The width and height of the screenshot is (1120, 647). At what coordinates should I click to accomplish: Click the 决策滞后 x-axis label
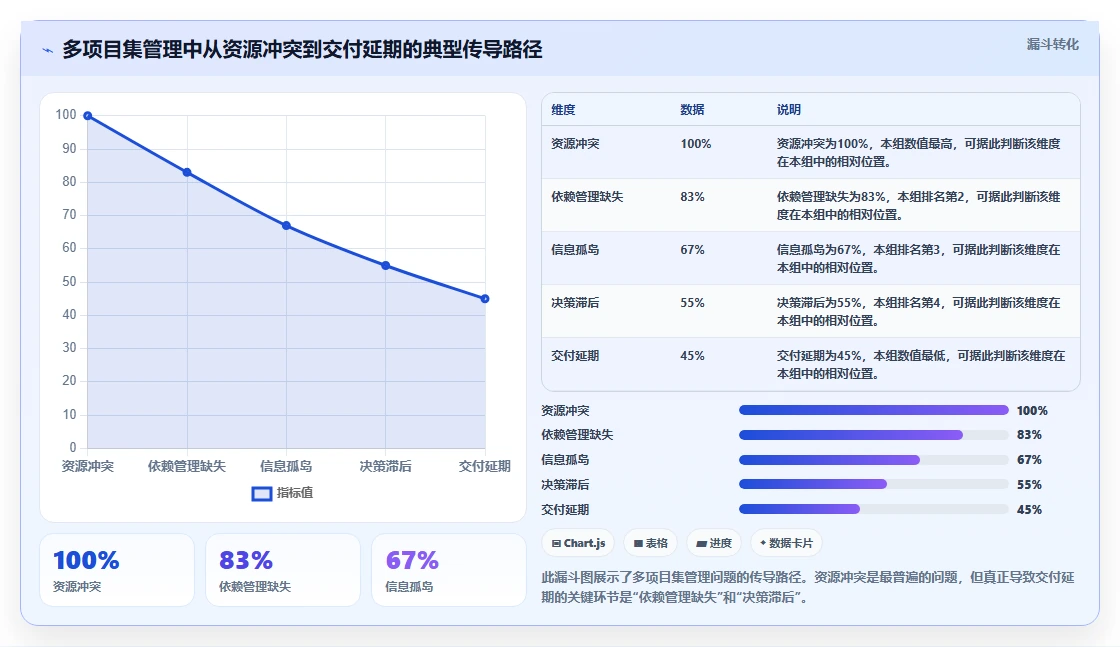(x=386, y=466)
